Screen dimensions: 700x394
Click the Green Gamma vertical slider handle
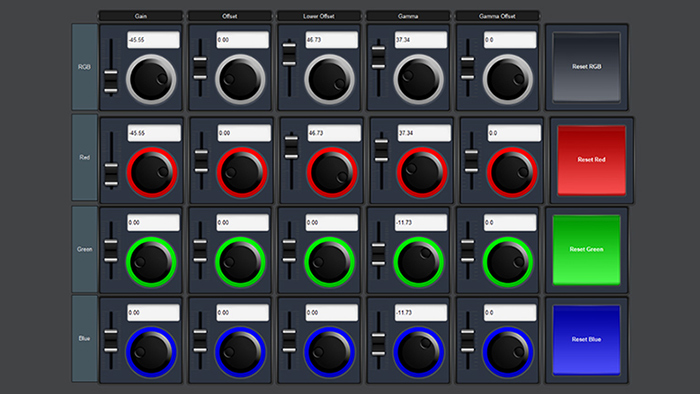click(379, 254)
